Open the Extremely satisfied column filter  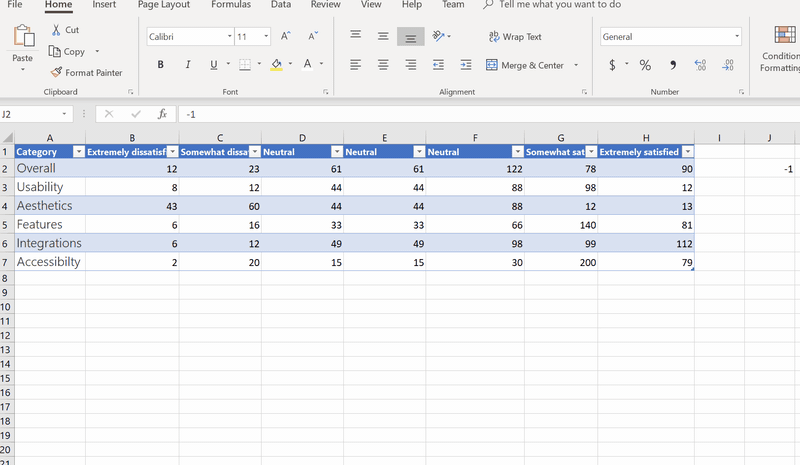click(x=688, y=152)
